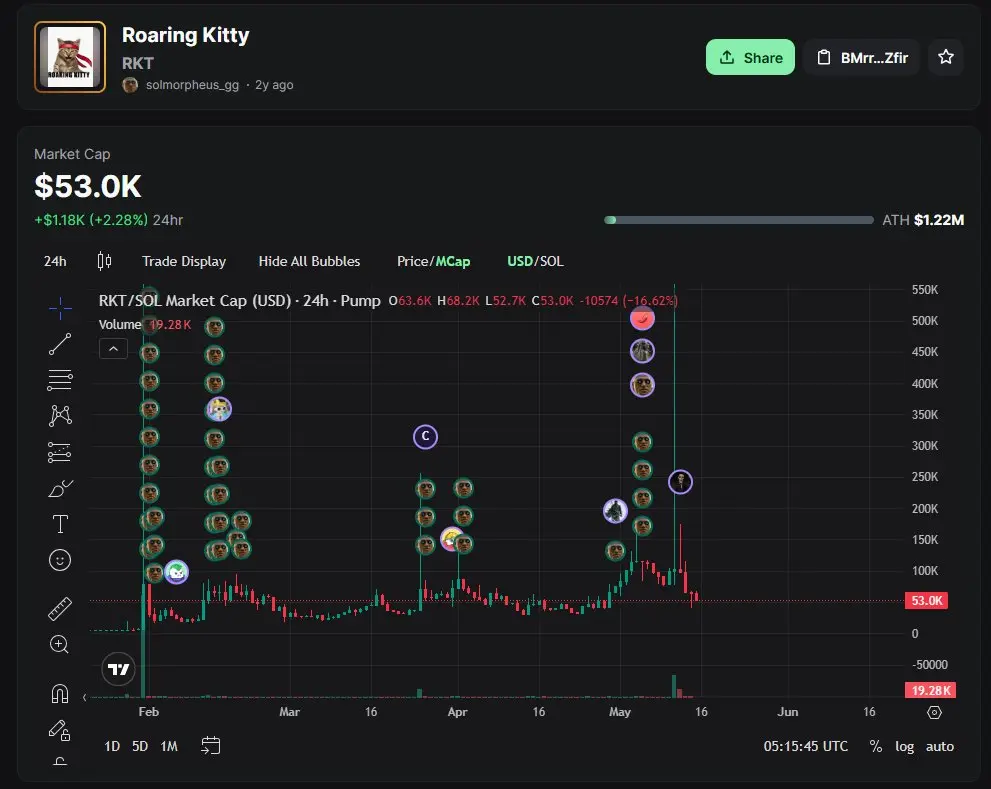The height and width of the screenshot is (789, 991).
Task: Click the purple C trade bubble
Action: point(425,436)
